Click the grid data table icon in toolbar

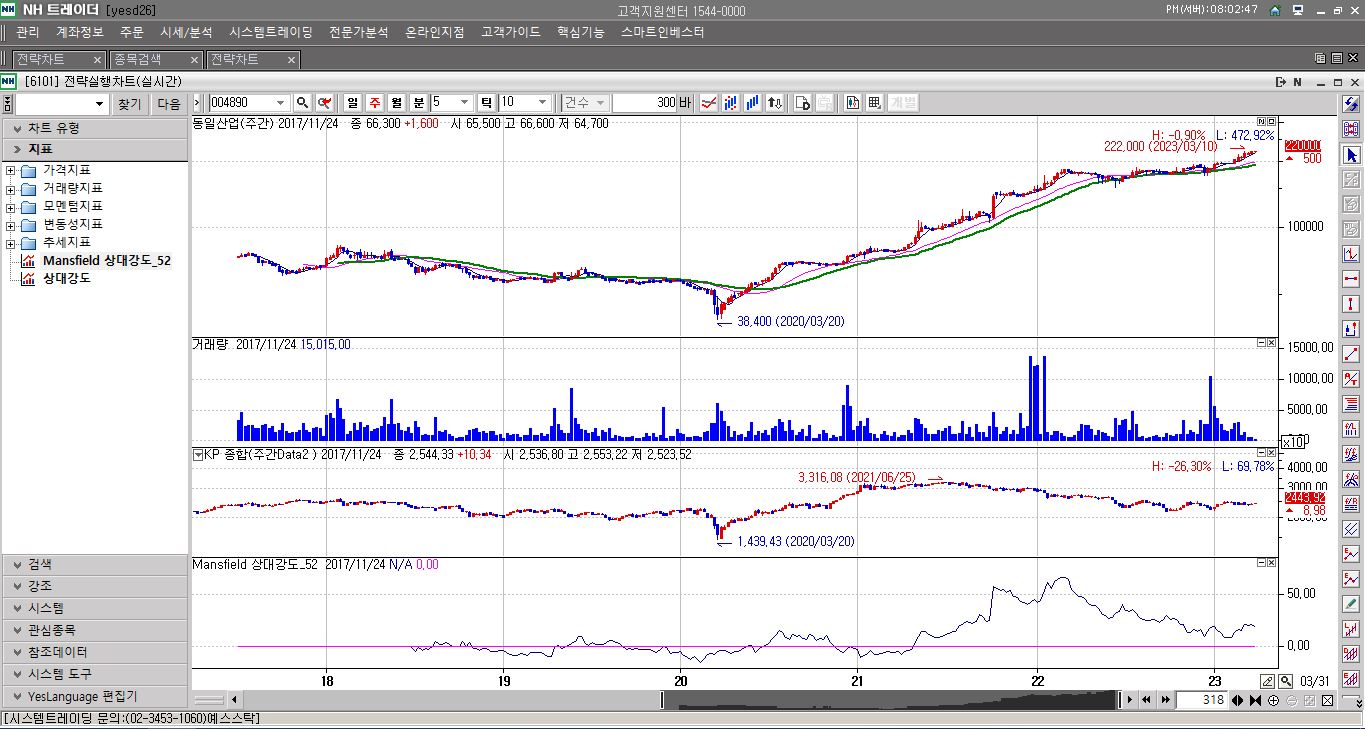point(874,103)
